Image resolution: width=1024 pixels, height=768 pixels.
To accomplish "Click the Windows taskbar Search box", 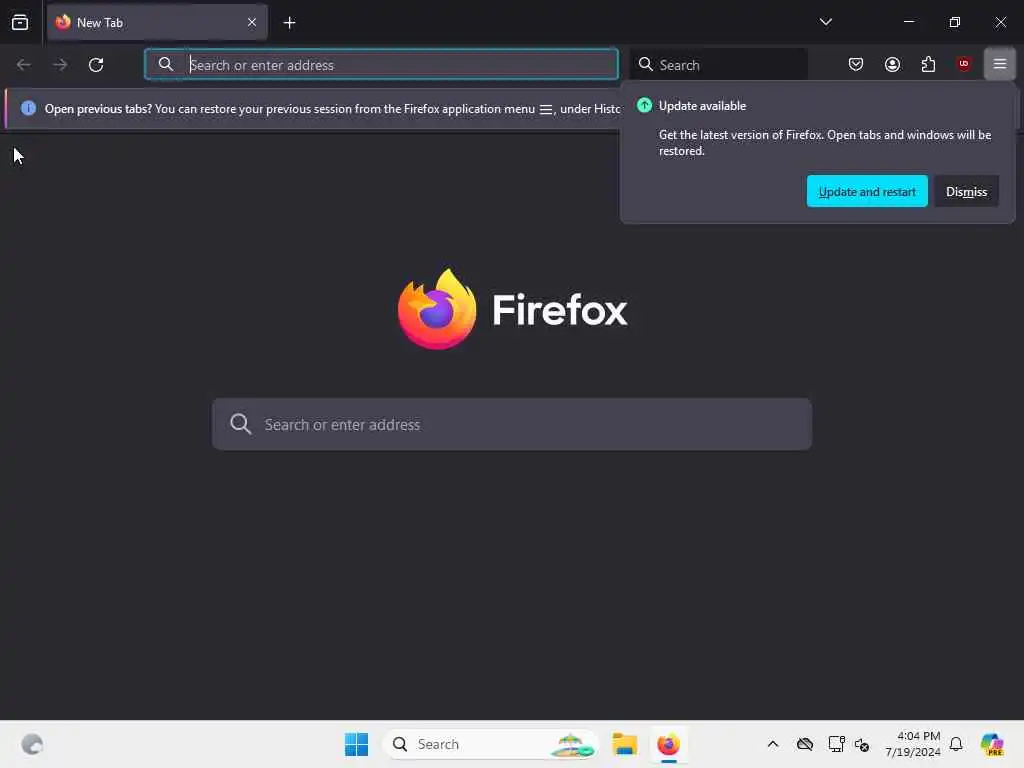I will coord(491,744).
